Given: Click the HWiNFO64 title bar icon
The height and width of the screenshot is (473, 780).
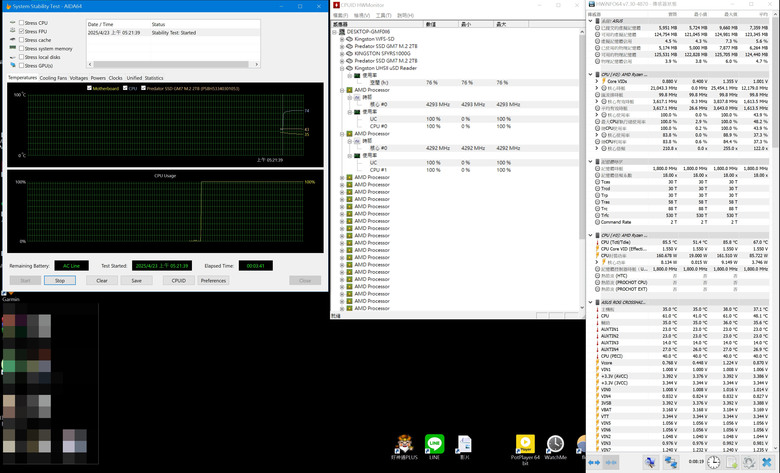Looking at the screenshot, I should point(592,4).
